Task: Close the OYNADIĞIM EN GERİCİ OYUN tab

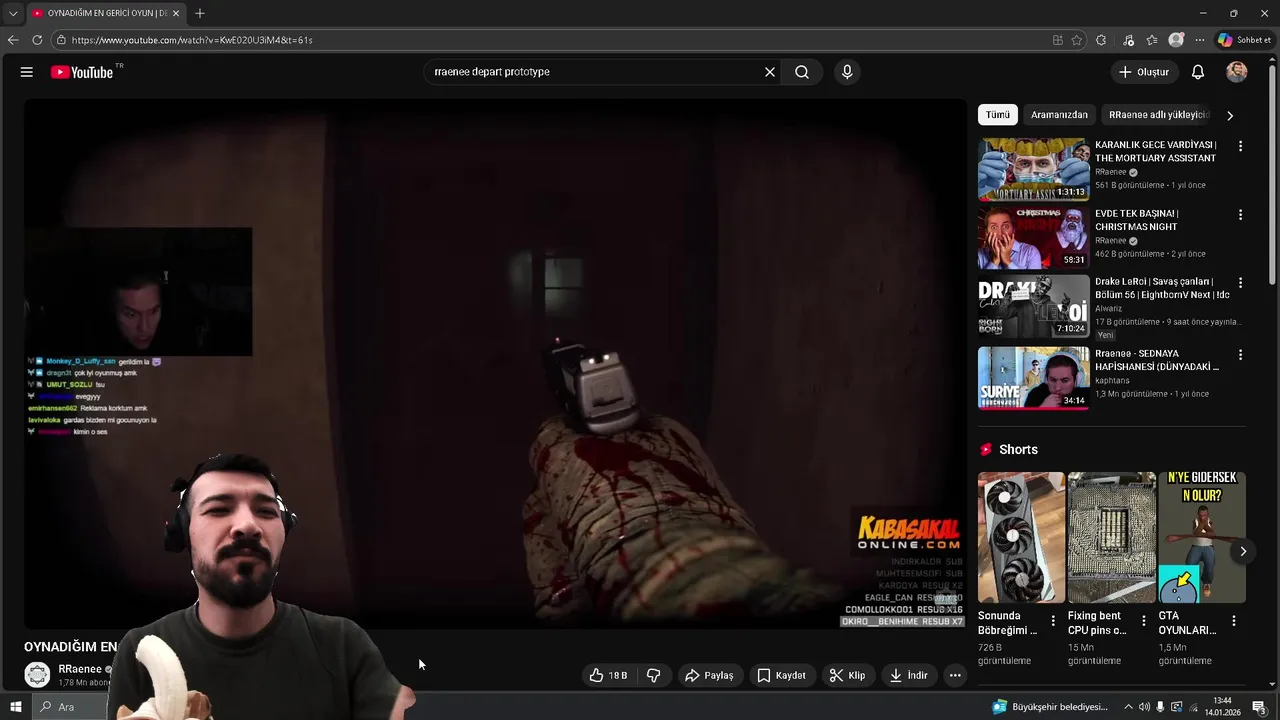Action: [176, 13]
